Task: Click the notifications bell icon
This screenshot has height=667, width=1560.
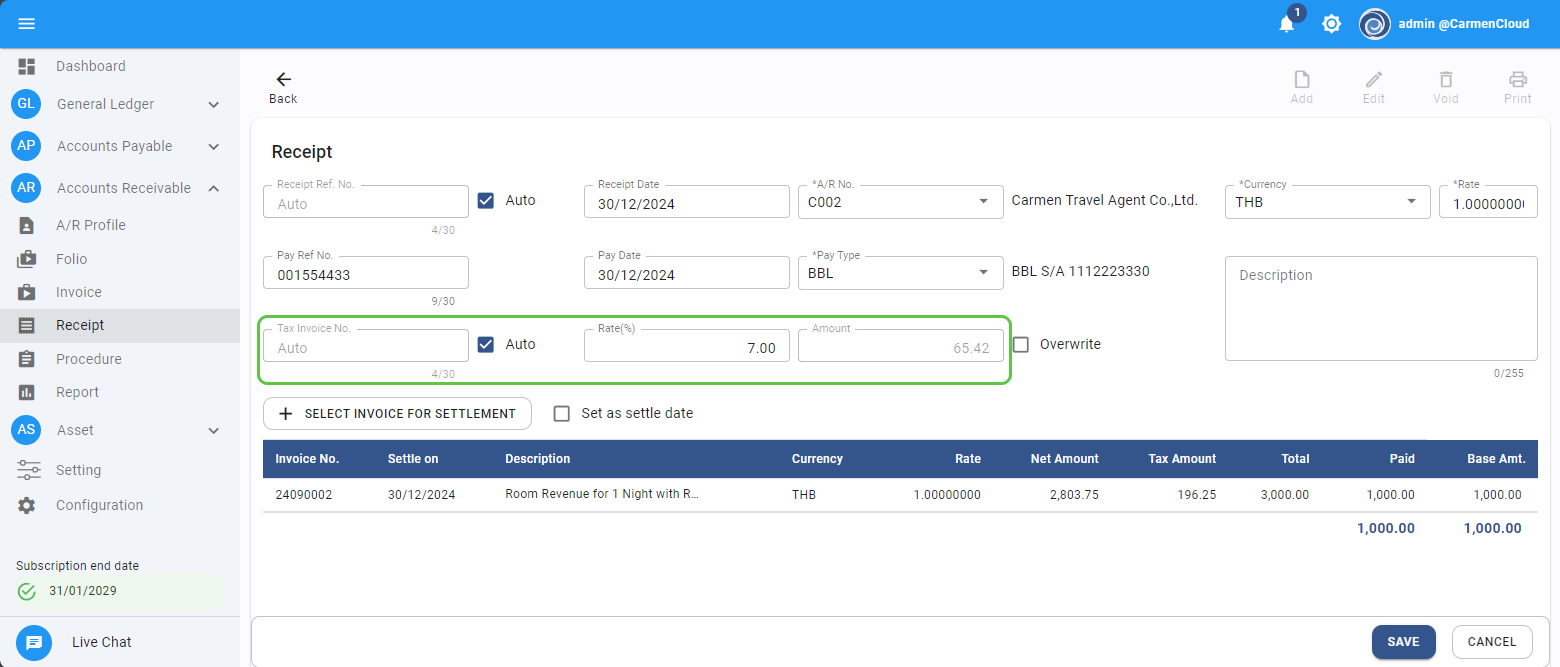Action: click(x=1287, y=24)
